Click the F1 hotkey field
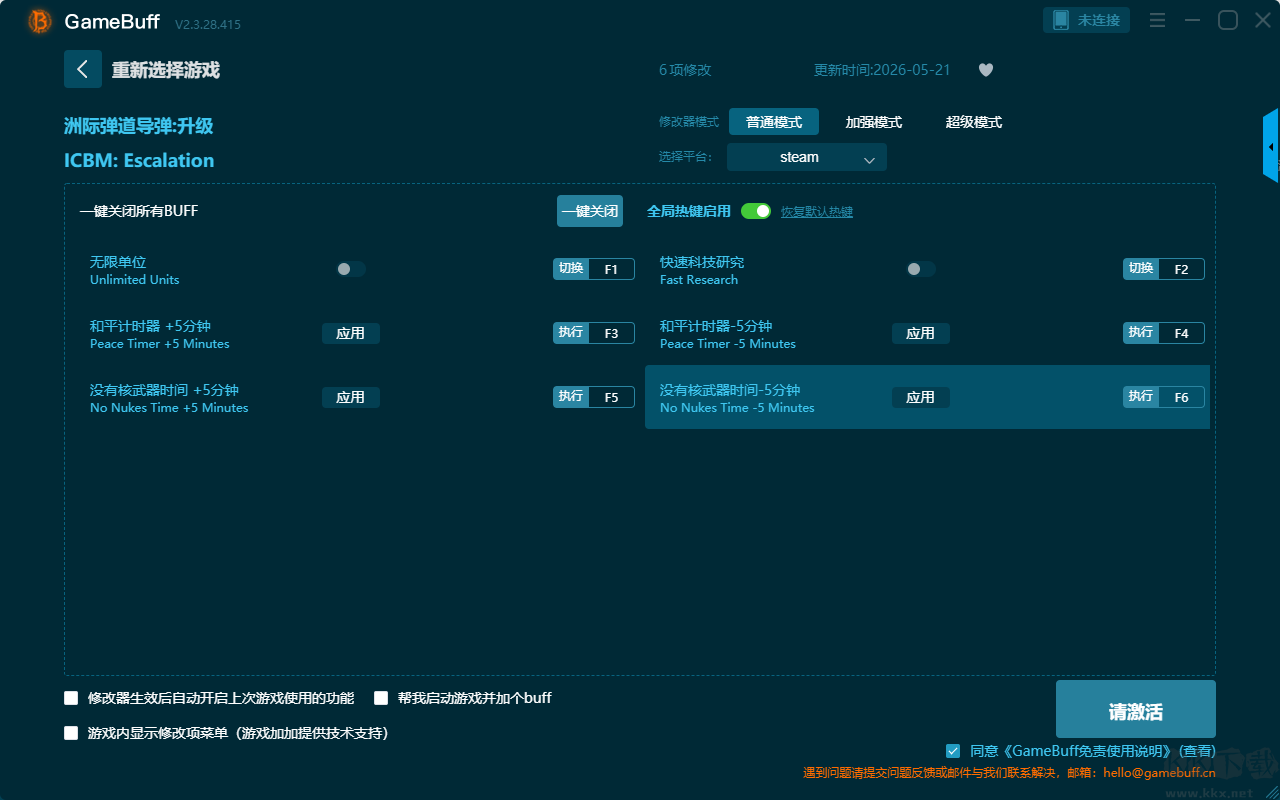Image resolution: width=1280 pixels, height=800 pixels. click(x=611, y=269)
